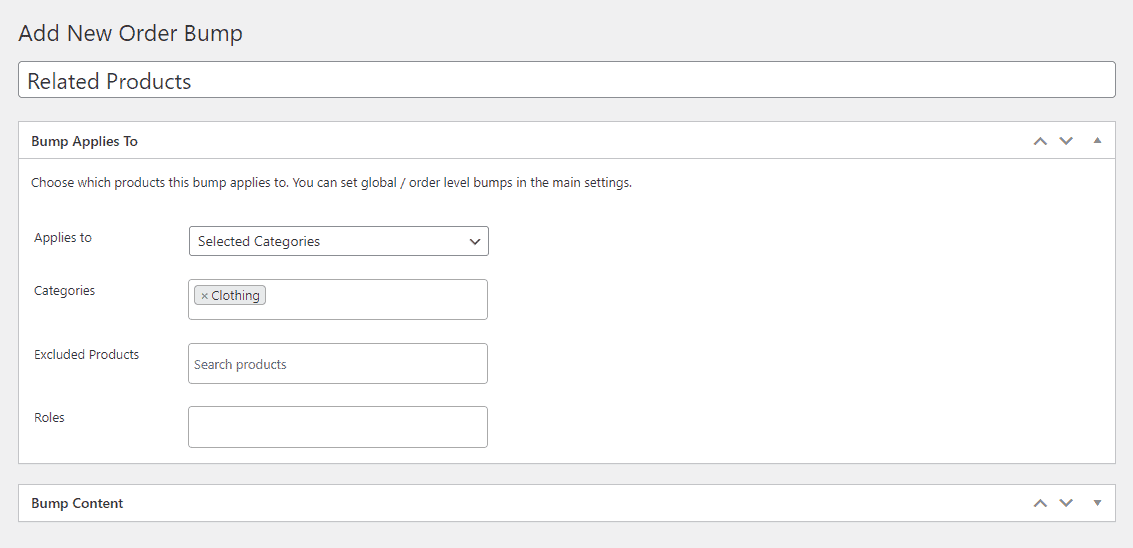Click the Roles label
This screenshot has height=548, width=1133.
pyautogui.click(x=49, y=417)
